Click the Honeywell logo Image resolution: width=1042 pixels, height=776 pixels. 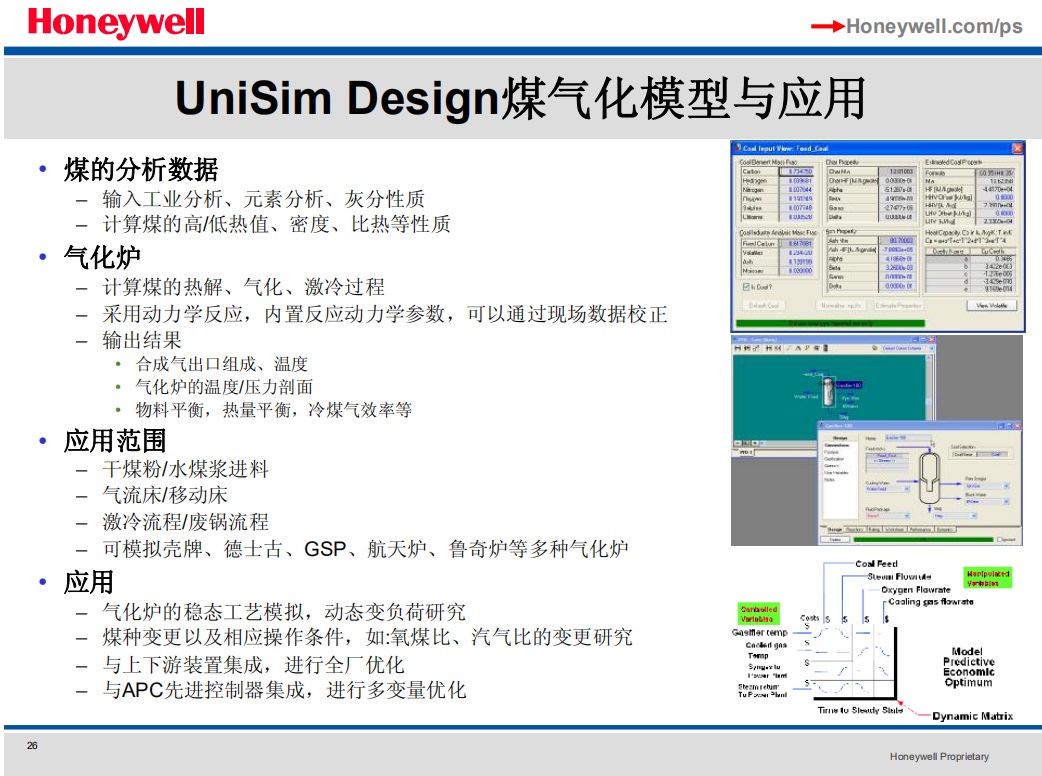[116, 23]
